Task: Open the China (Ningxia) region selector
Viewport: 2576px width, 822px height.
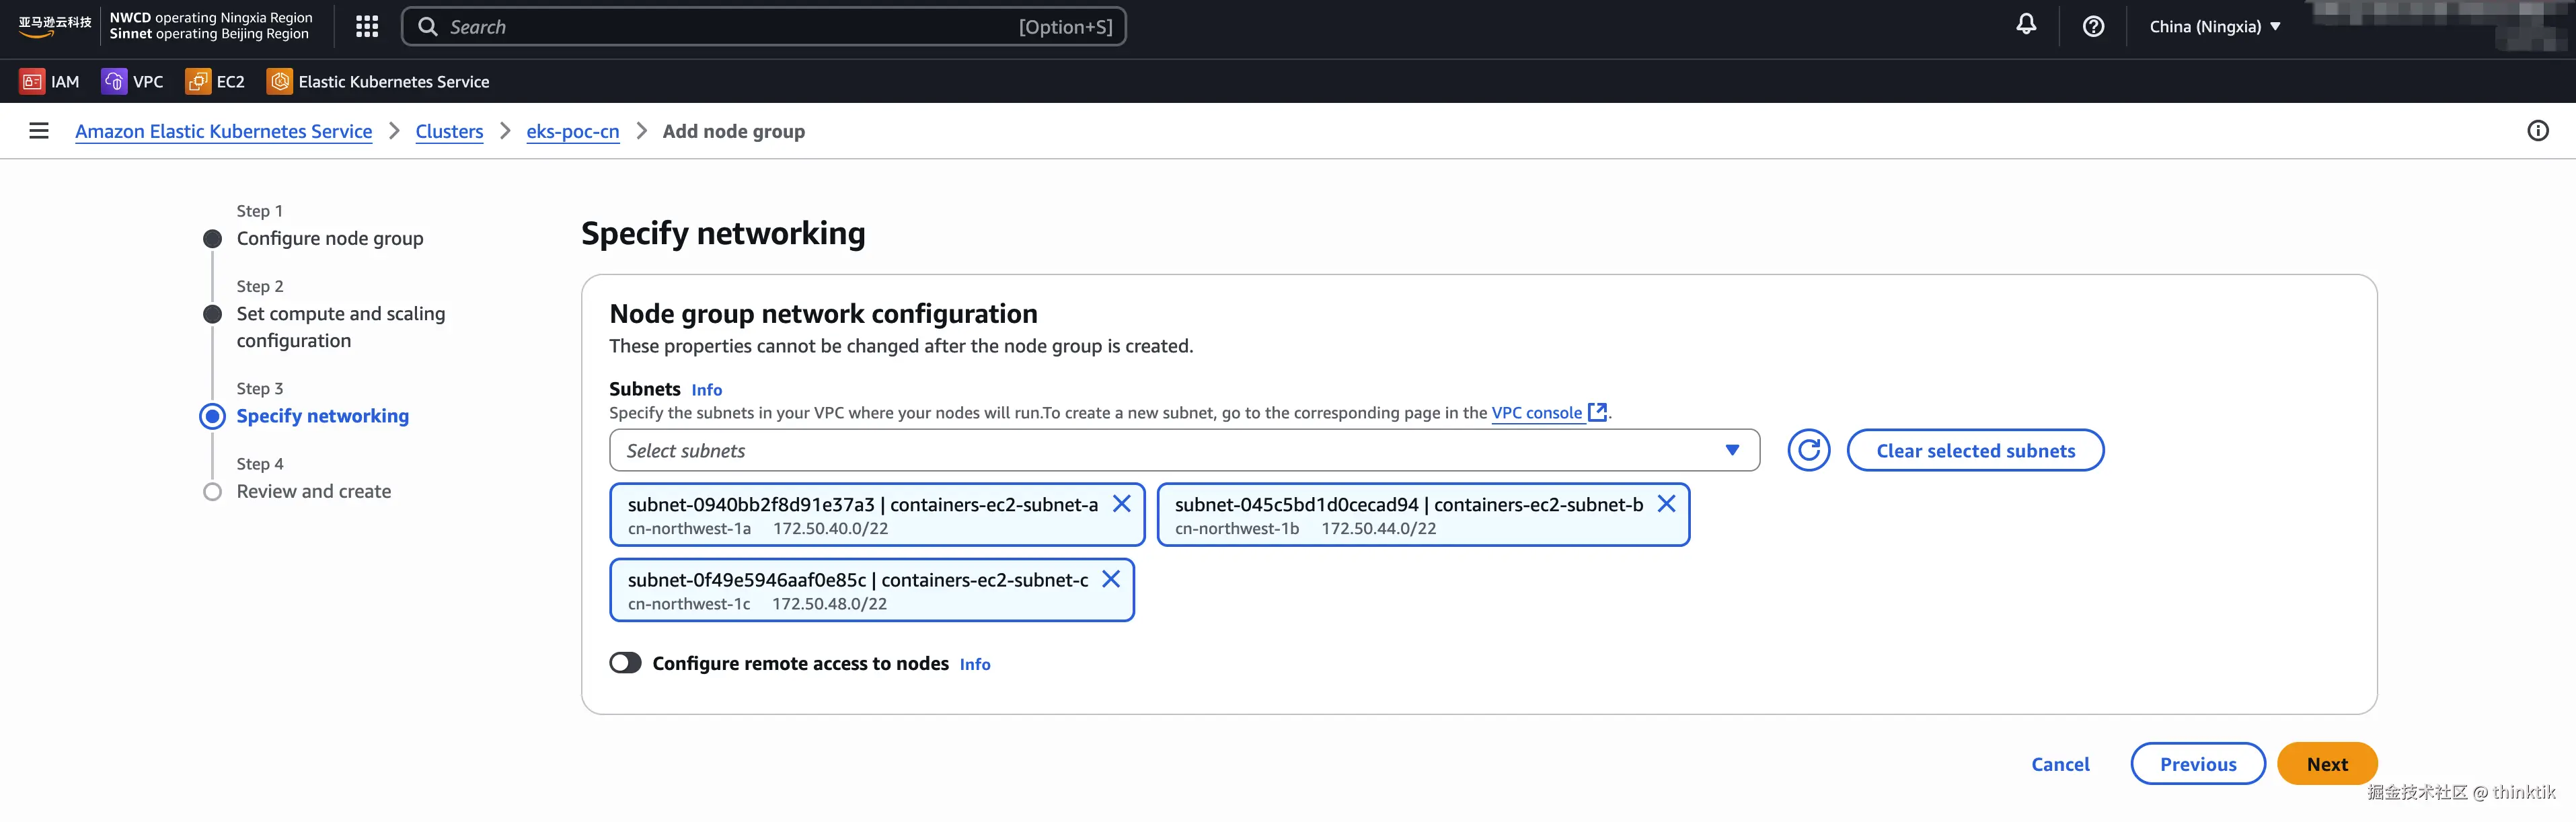Action: (x=2214, y=27)
